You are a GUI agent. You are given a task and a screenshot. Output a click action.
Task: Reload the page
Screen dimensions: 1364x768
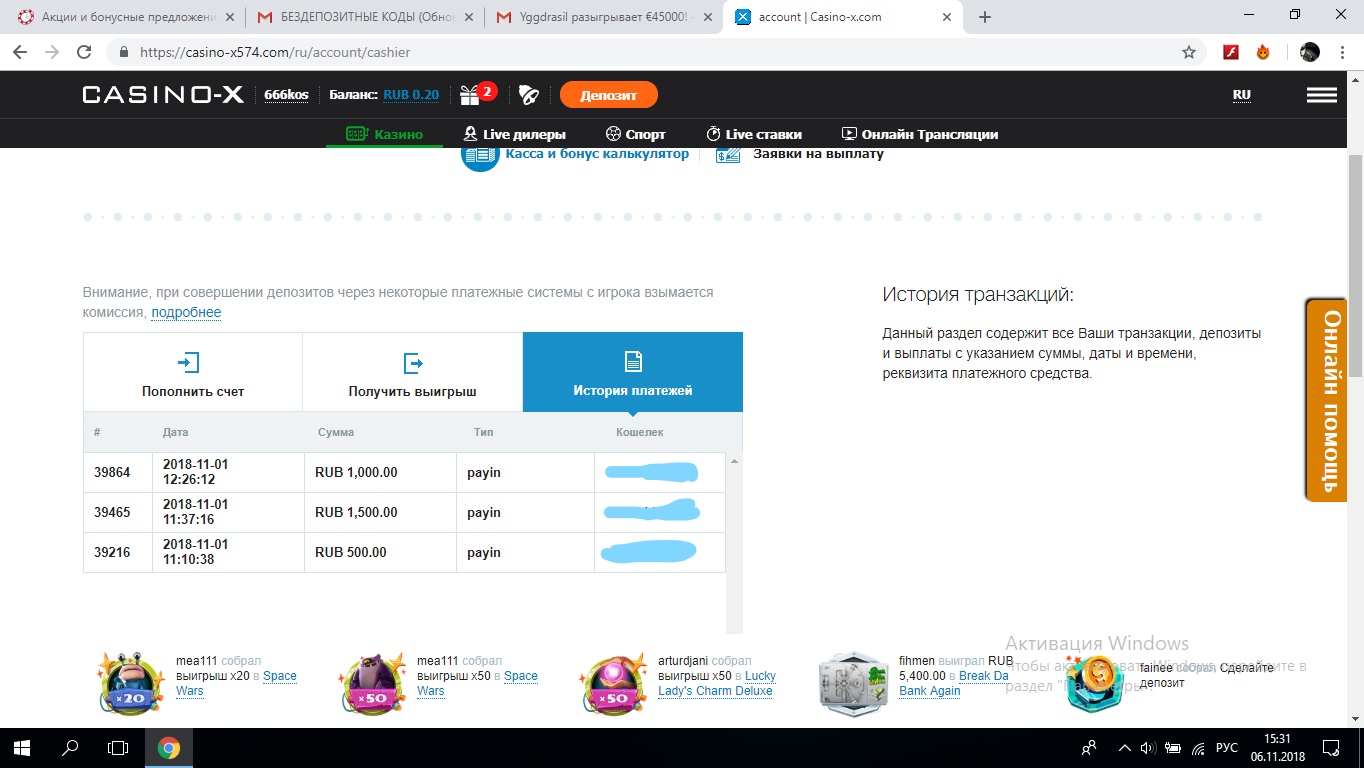pos(85,52)
